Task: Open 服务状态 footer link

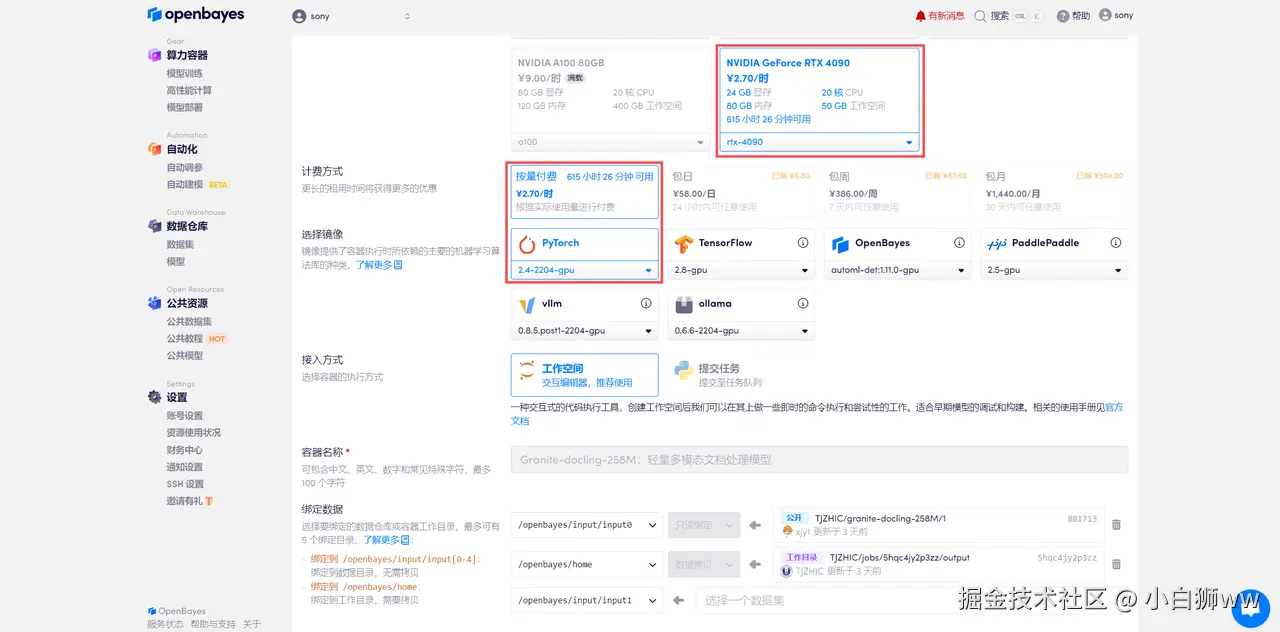Action: click(165, 624)
